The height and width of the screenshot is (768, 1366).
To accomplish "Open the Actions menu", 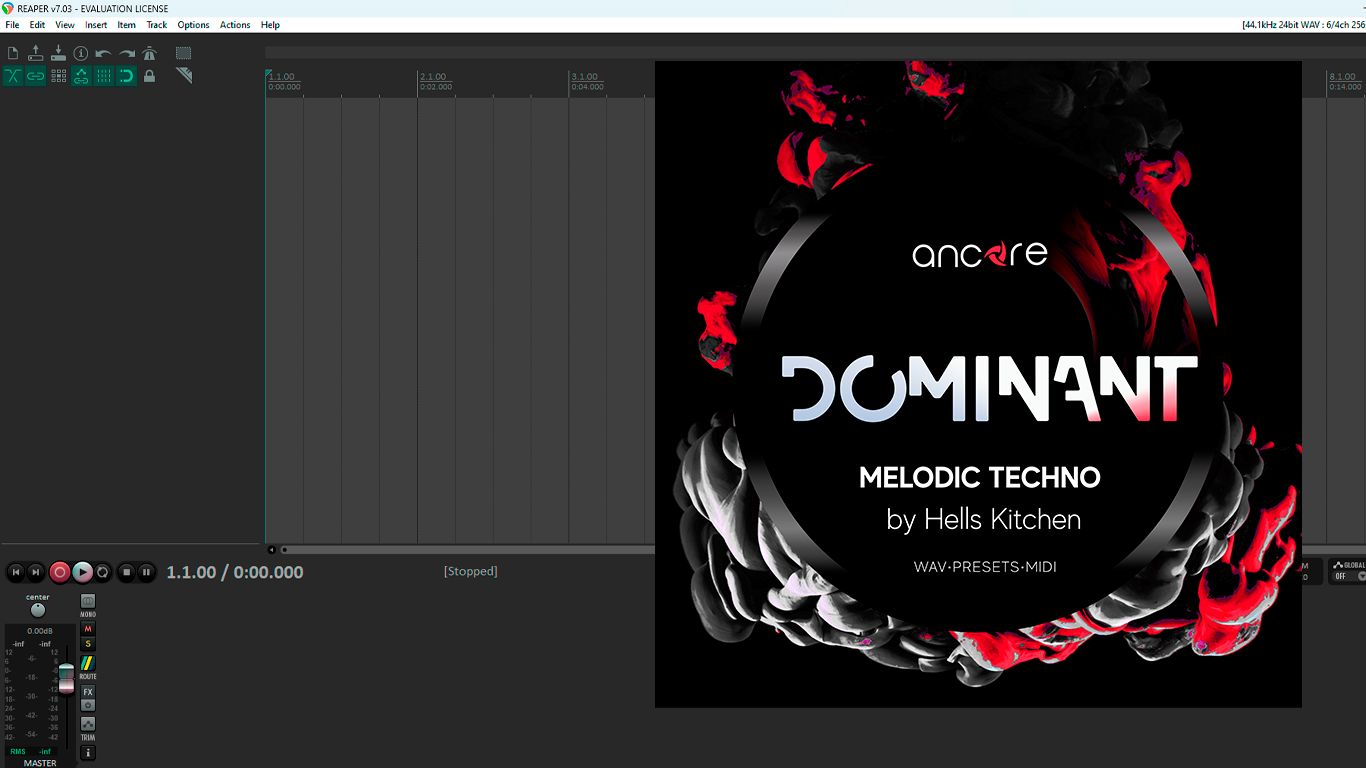I will tap(235, 25).
